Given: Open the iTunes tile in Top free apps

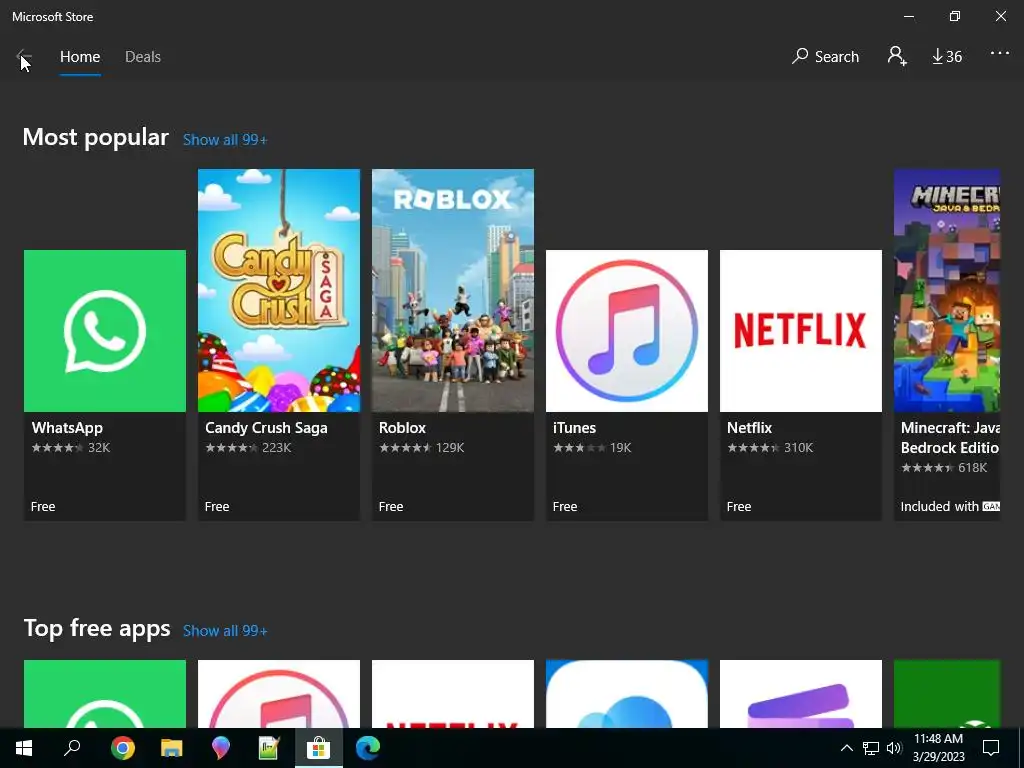Looking at the screenshot, I should pyautogui.click(x=279, y=694).
